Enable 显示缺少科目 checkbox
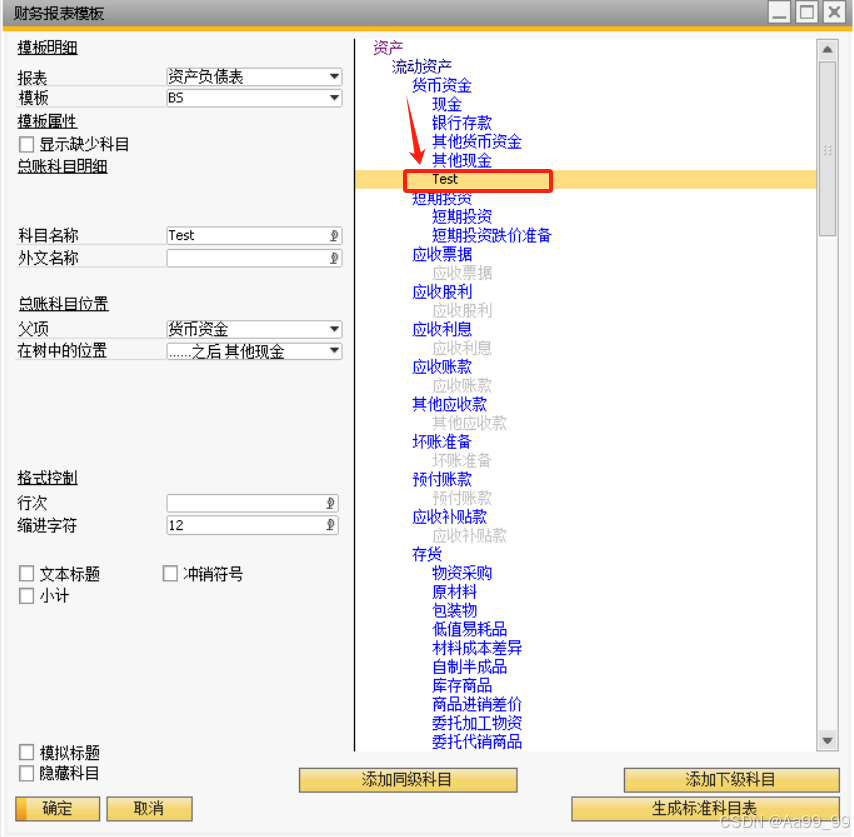Viewport: 854px width, 837px height. point(26,144)
